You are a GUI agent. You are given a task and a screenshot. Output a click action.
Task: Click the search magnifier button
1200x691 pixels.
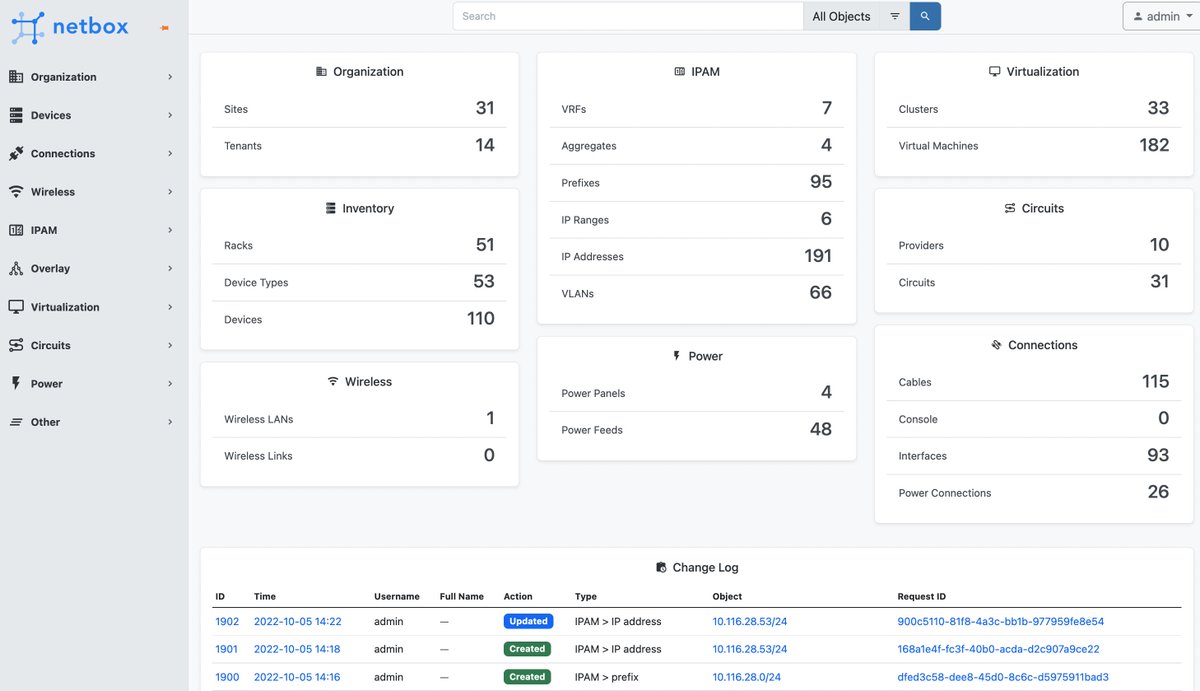[x=925, y=16]
